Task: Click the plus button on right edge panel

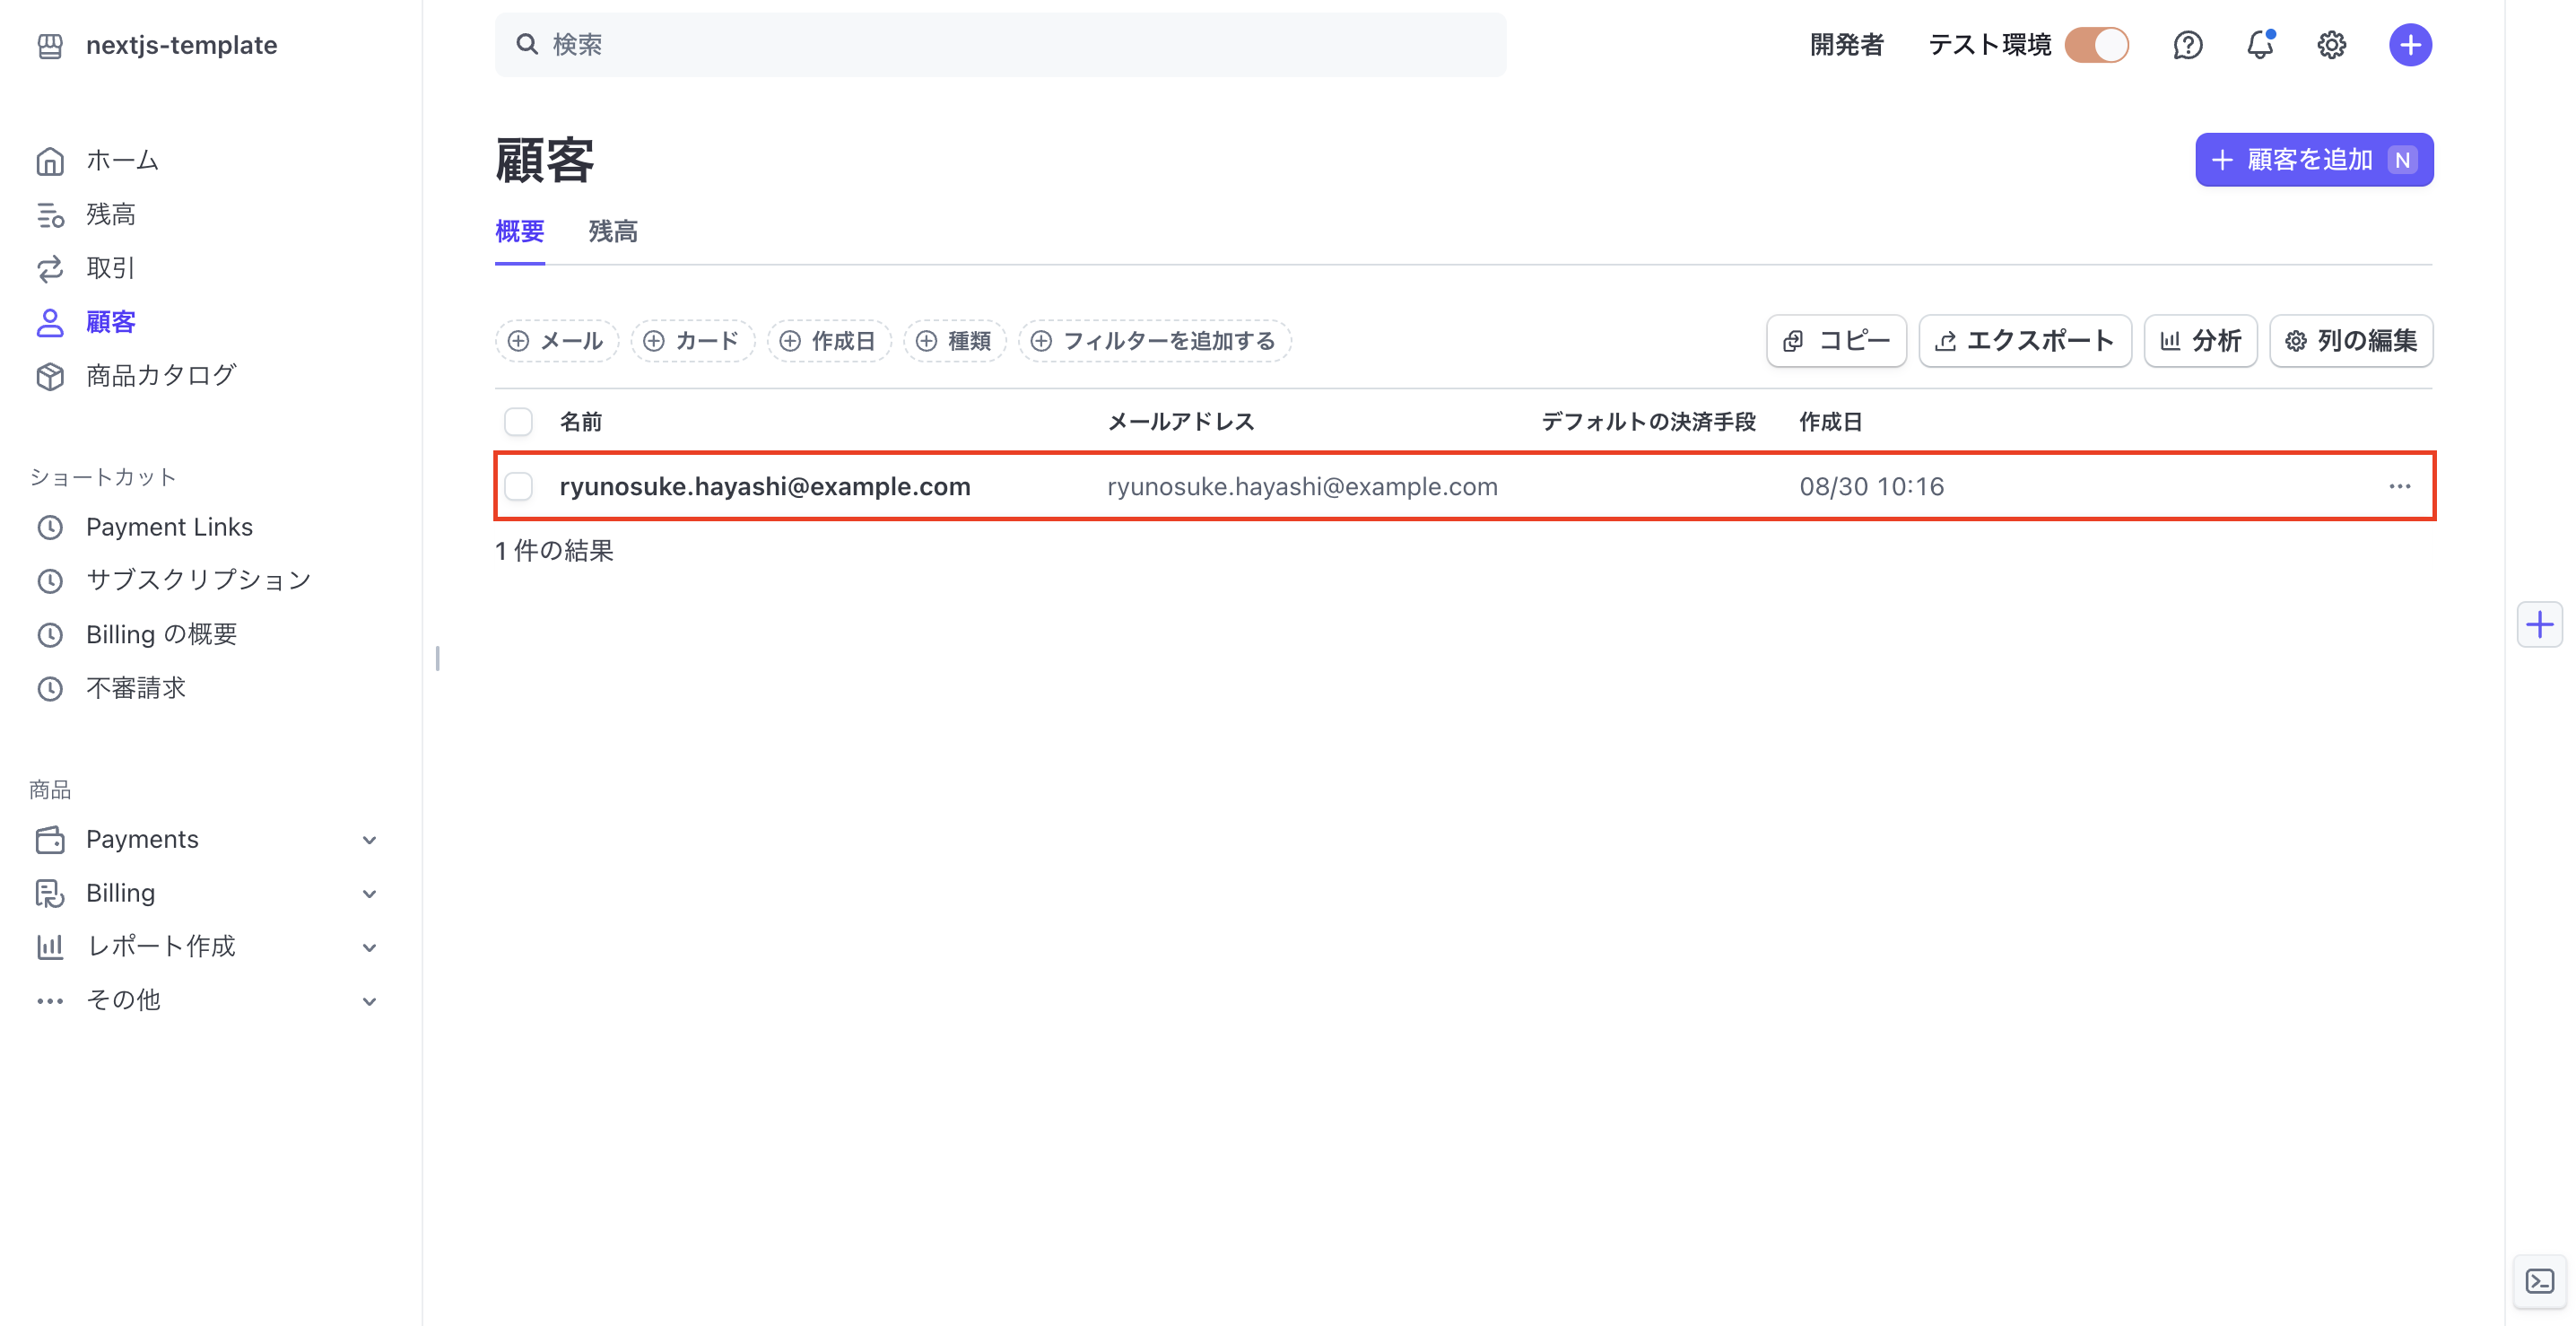Action: point(2539,625)
